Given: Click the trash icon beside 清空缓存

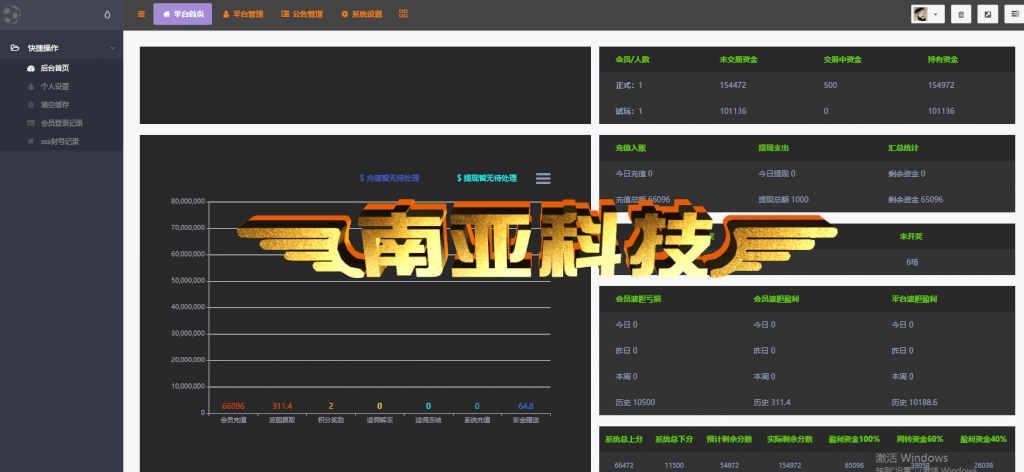Looking at the screenshot, I should [x=31, y=104].
